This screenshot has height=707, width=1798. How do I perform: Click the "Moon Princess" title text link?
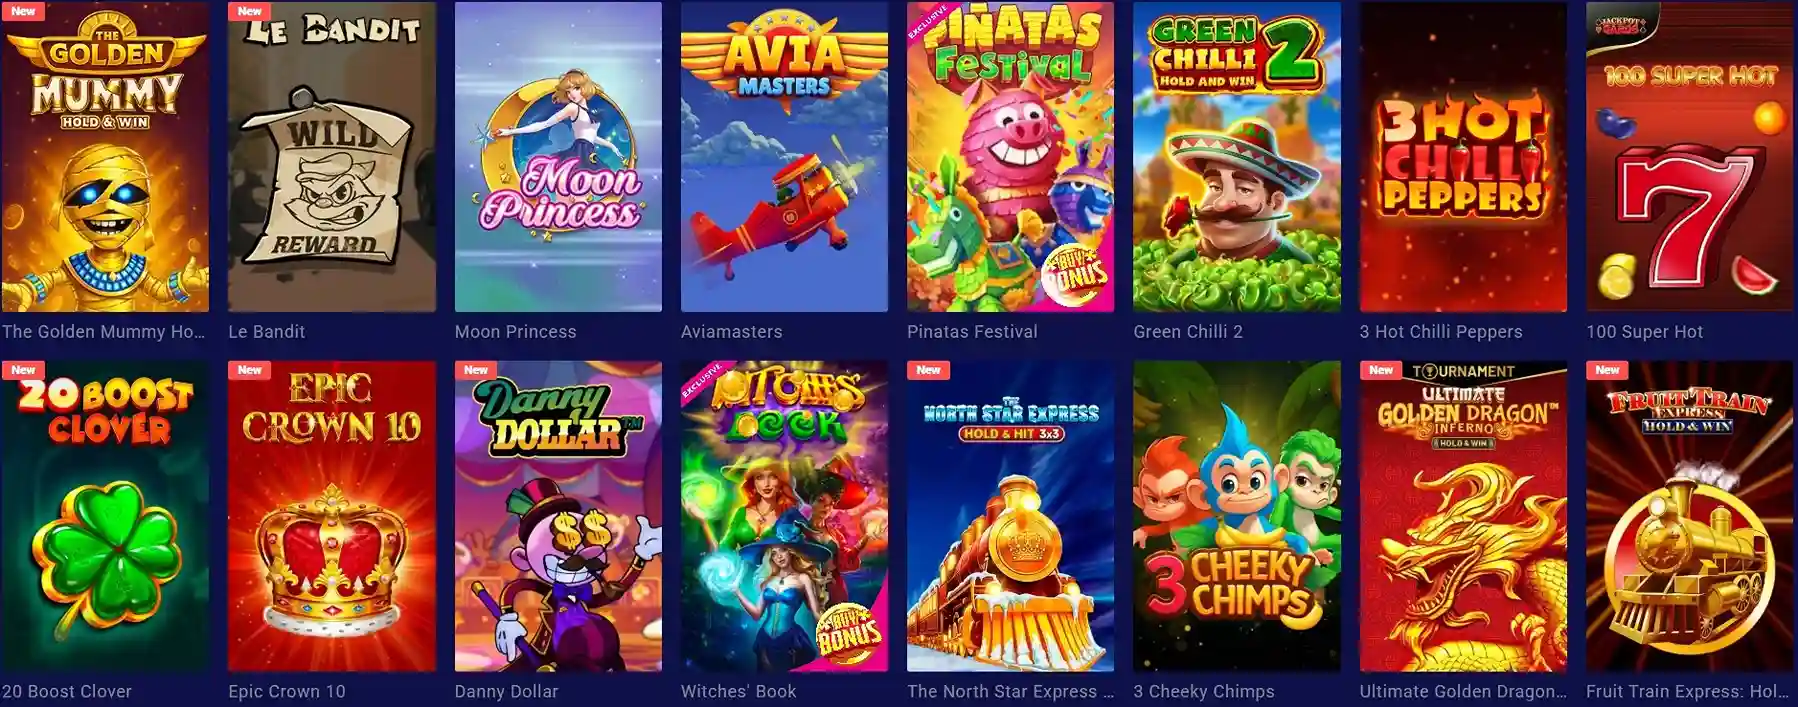(x=515, y=332)
